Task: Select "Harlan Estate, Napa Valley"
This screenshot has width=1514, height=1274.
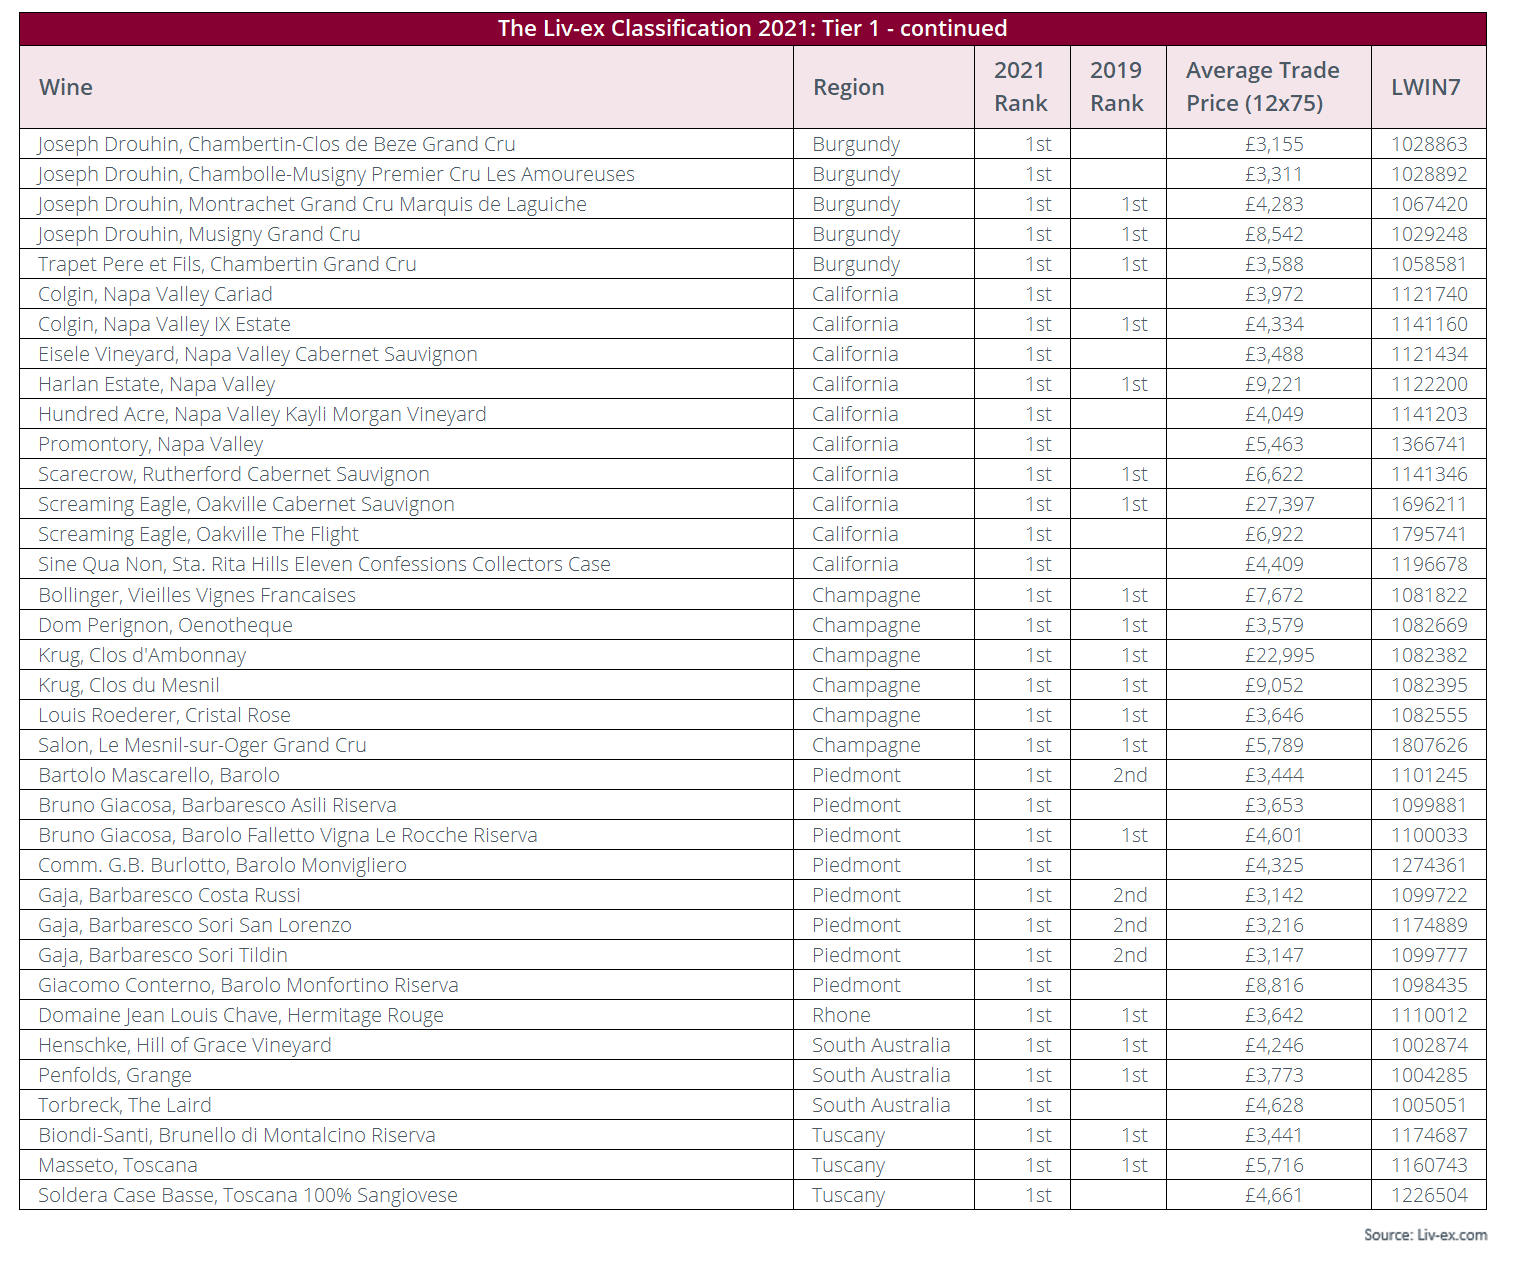Action: tap(156, 384)
